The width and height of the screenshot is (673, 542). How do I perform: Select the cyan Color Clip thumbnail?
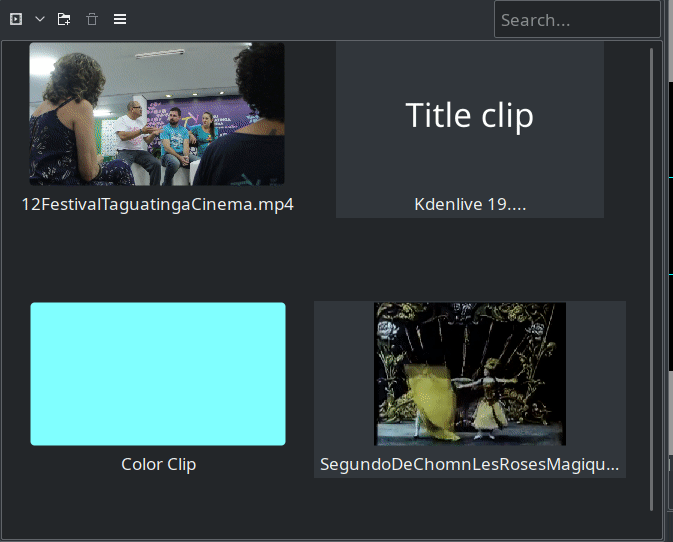click(158, 374)
